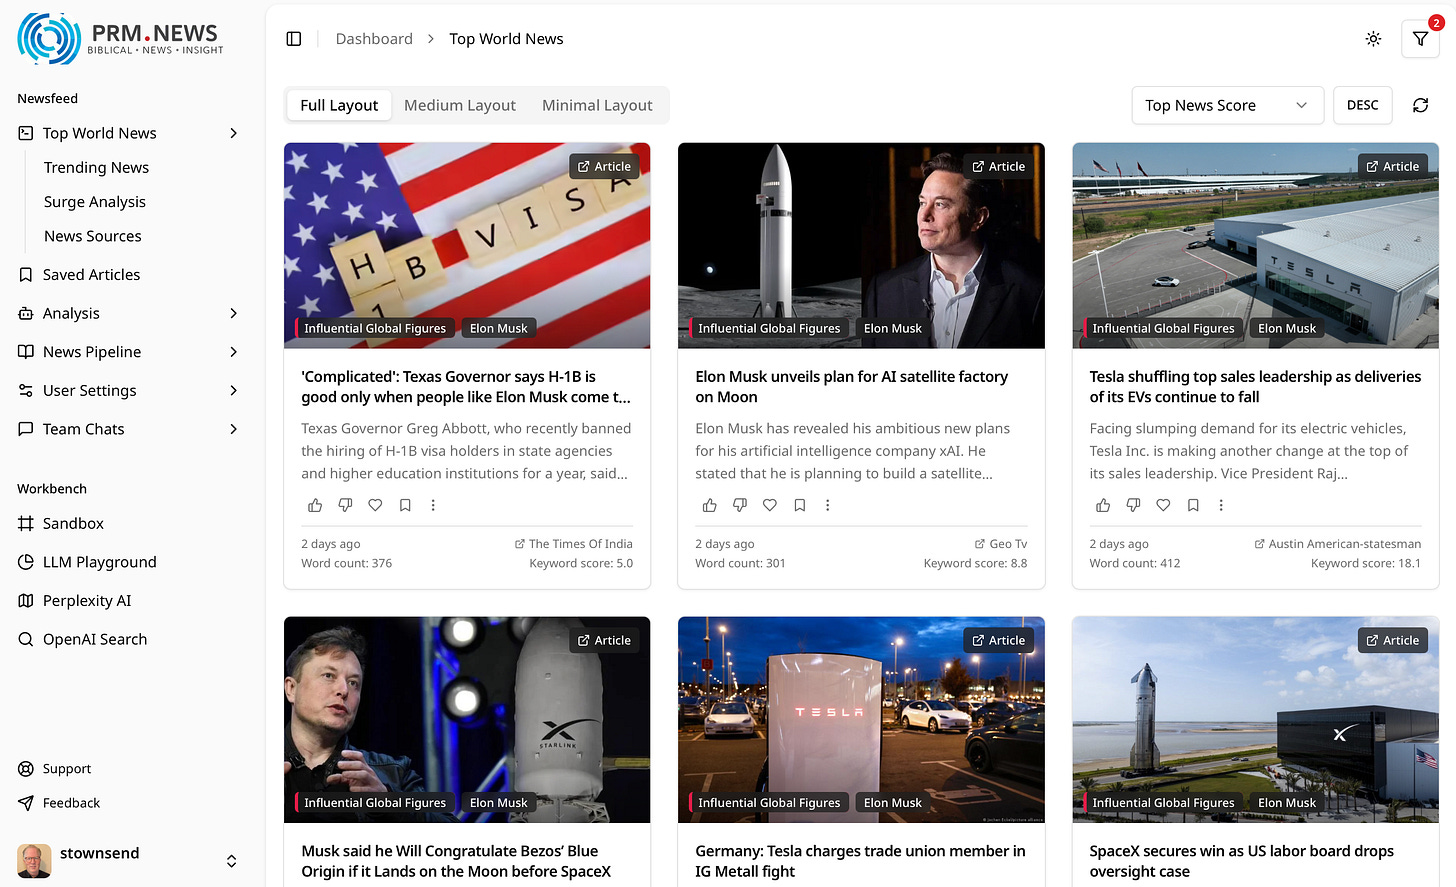Open headline "SpaceX secures win as US labor board"

1241,861
